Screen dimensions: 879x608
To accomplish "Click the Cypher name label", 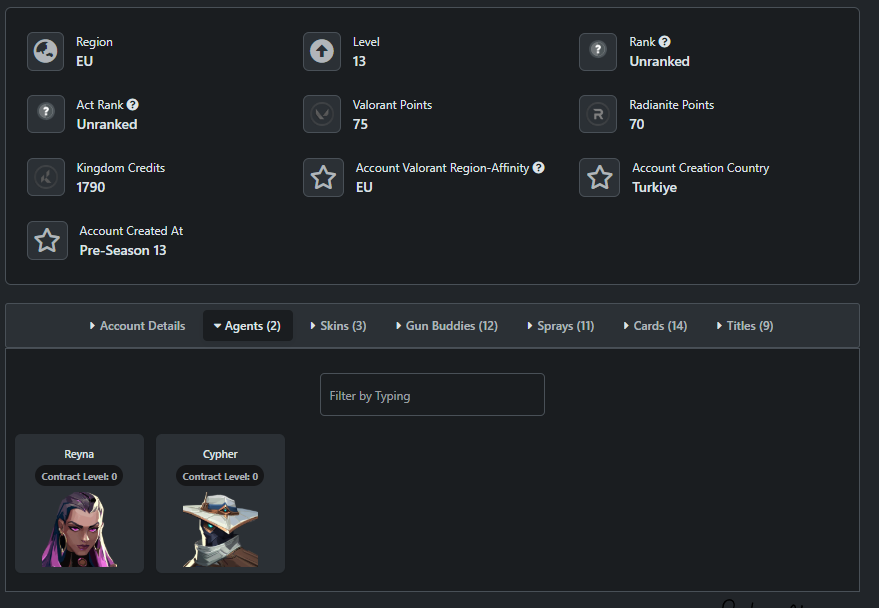I will 220,454.
